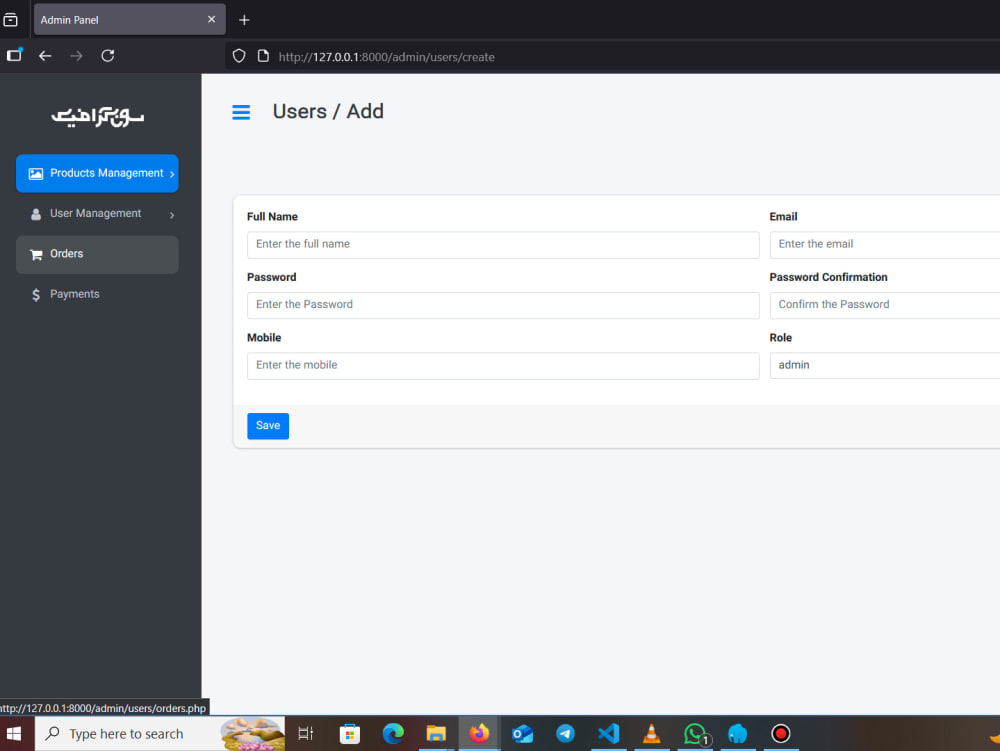1000x751 pixels.
Task: Focus the Mobile input field
Action: [x=503, y=366]
